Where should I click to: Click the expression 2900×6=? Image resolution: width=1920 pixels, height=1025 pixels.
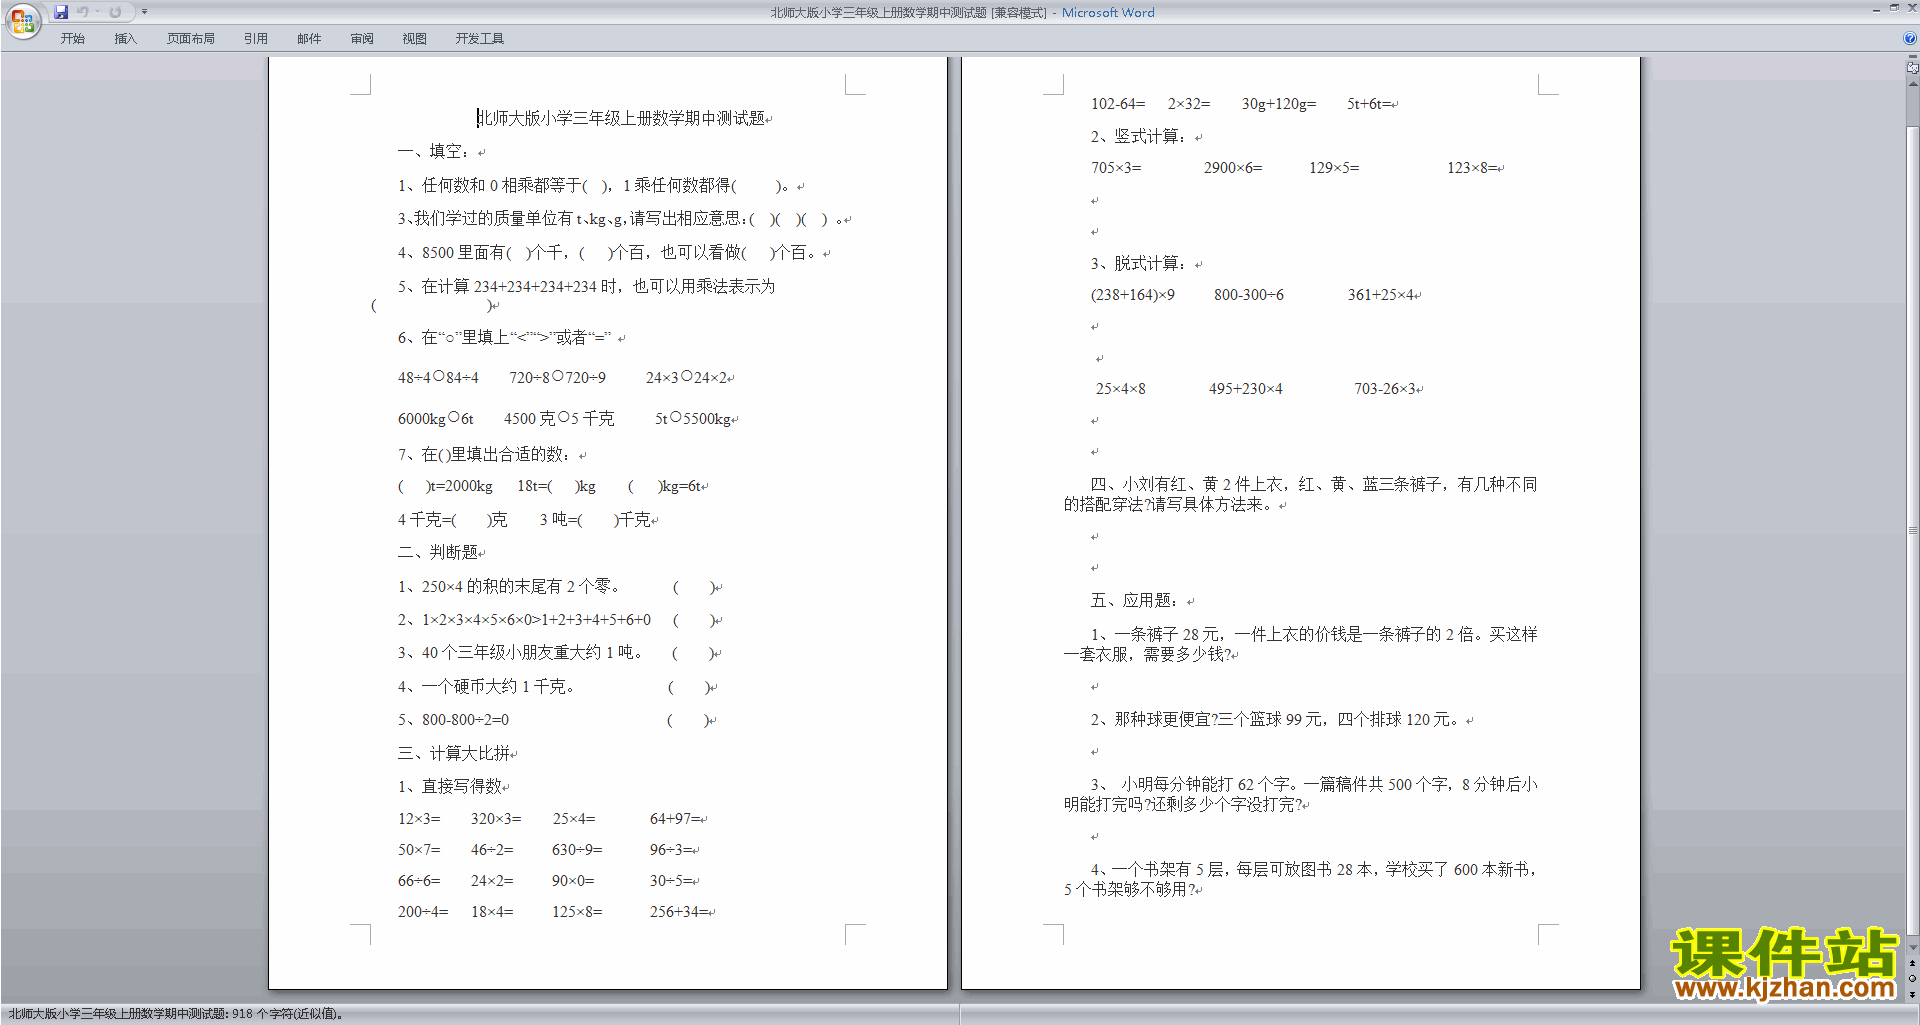[1233, 167]
